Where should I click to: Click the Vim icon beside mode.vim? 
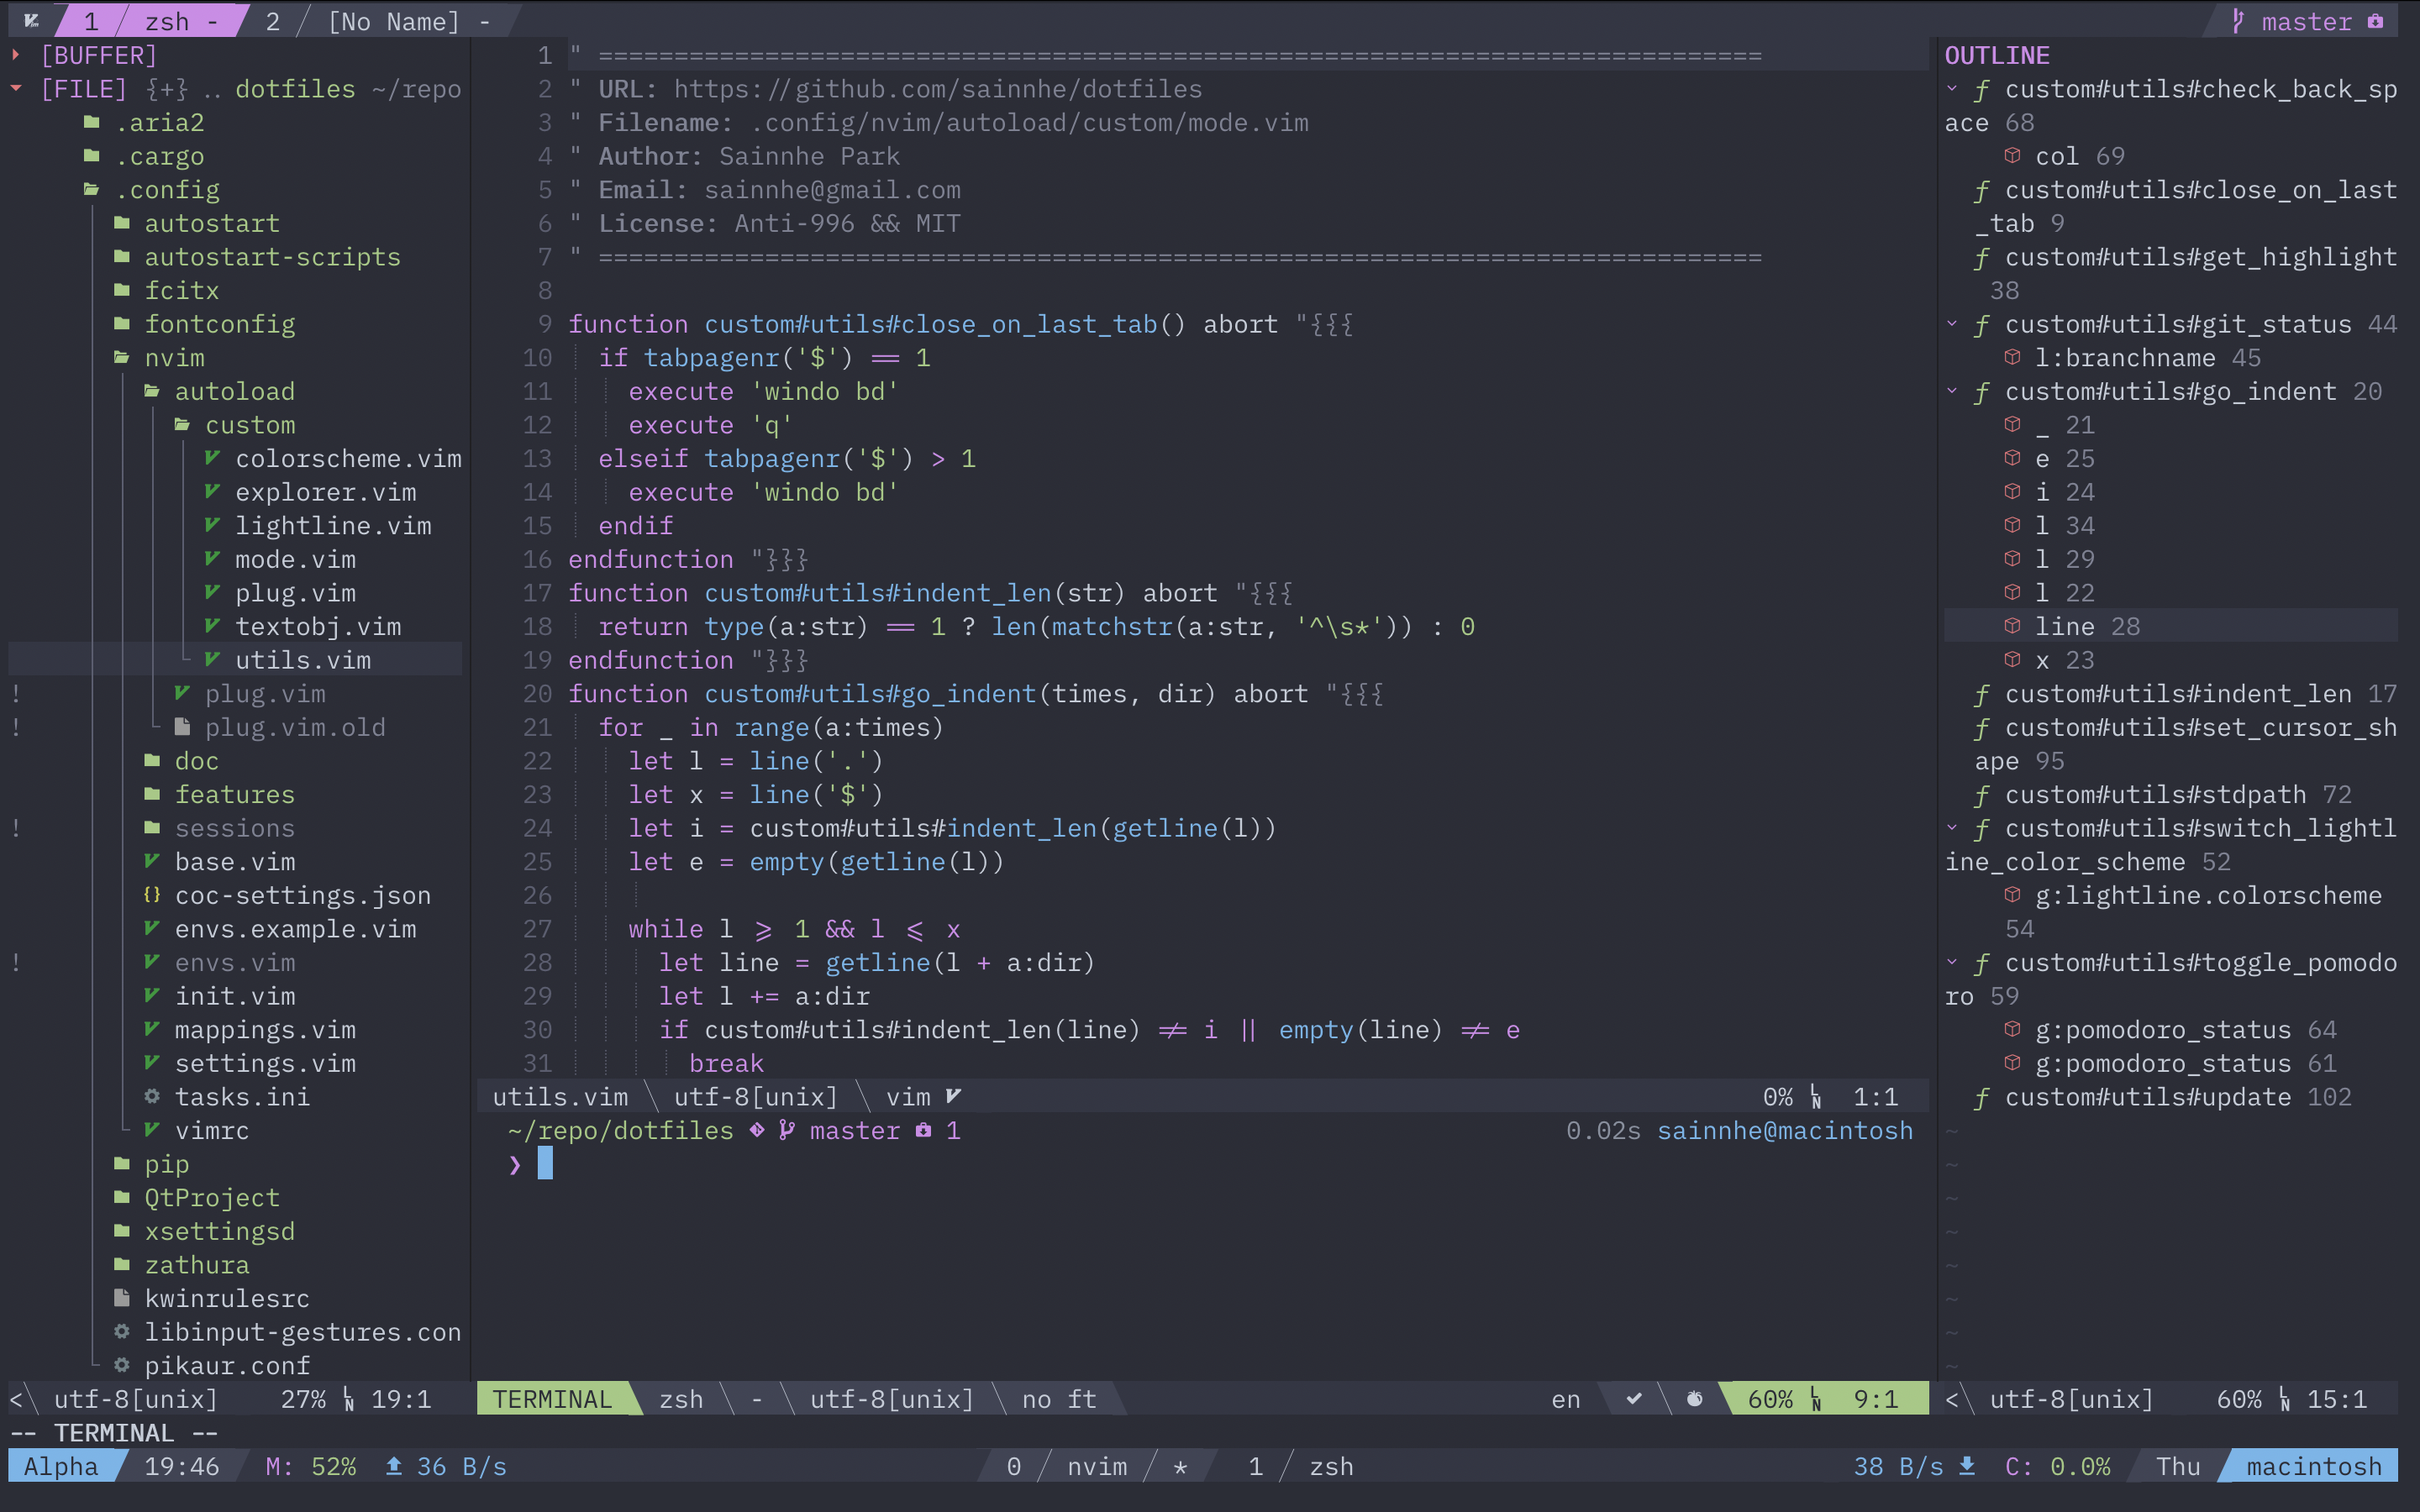click(x=212, y=558)
